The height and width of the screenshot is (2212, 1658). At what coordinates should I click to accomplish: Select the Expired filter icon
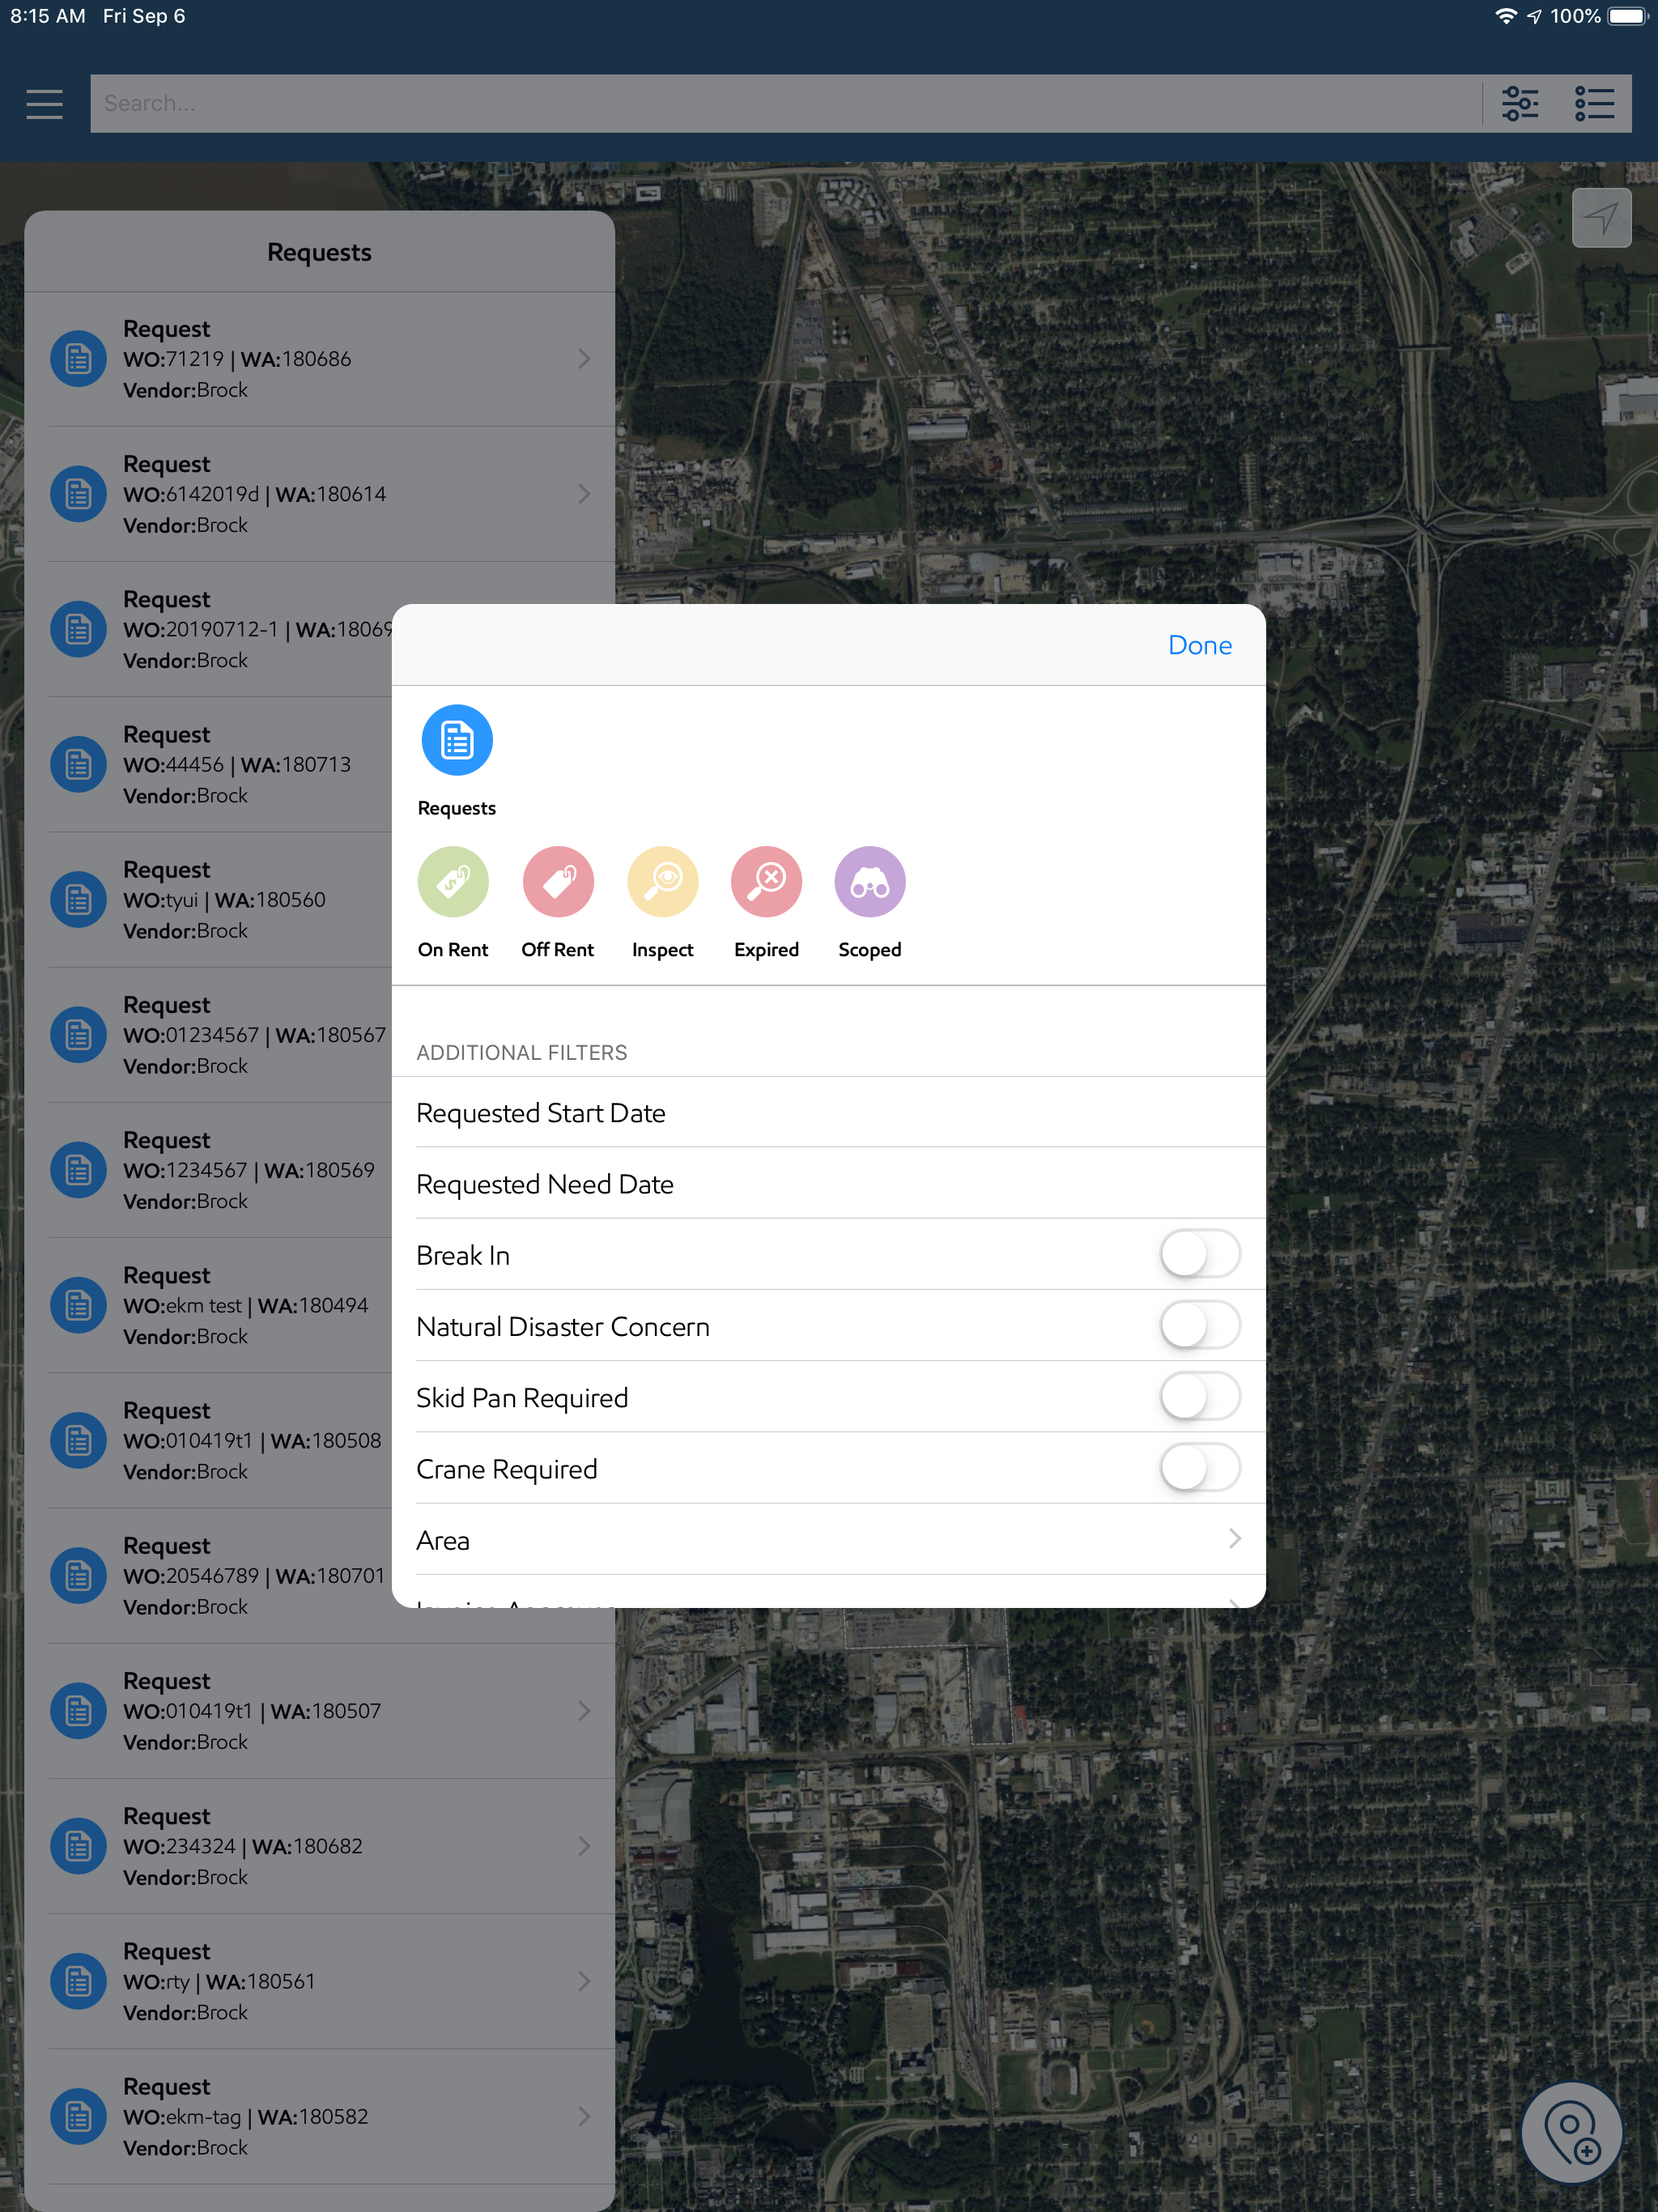[766, 882]
